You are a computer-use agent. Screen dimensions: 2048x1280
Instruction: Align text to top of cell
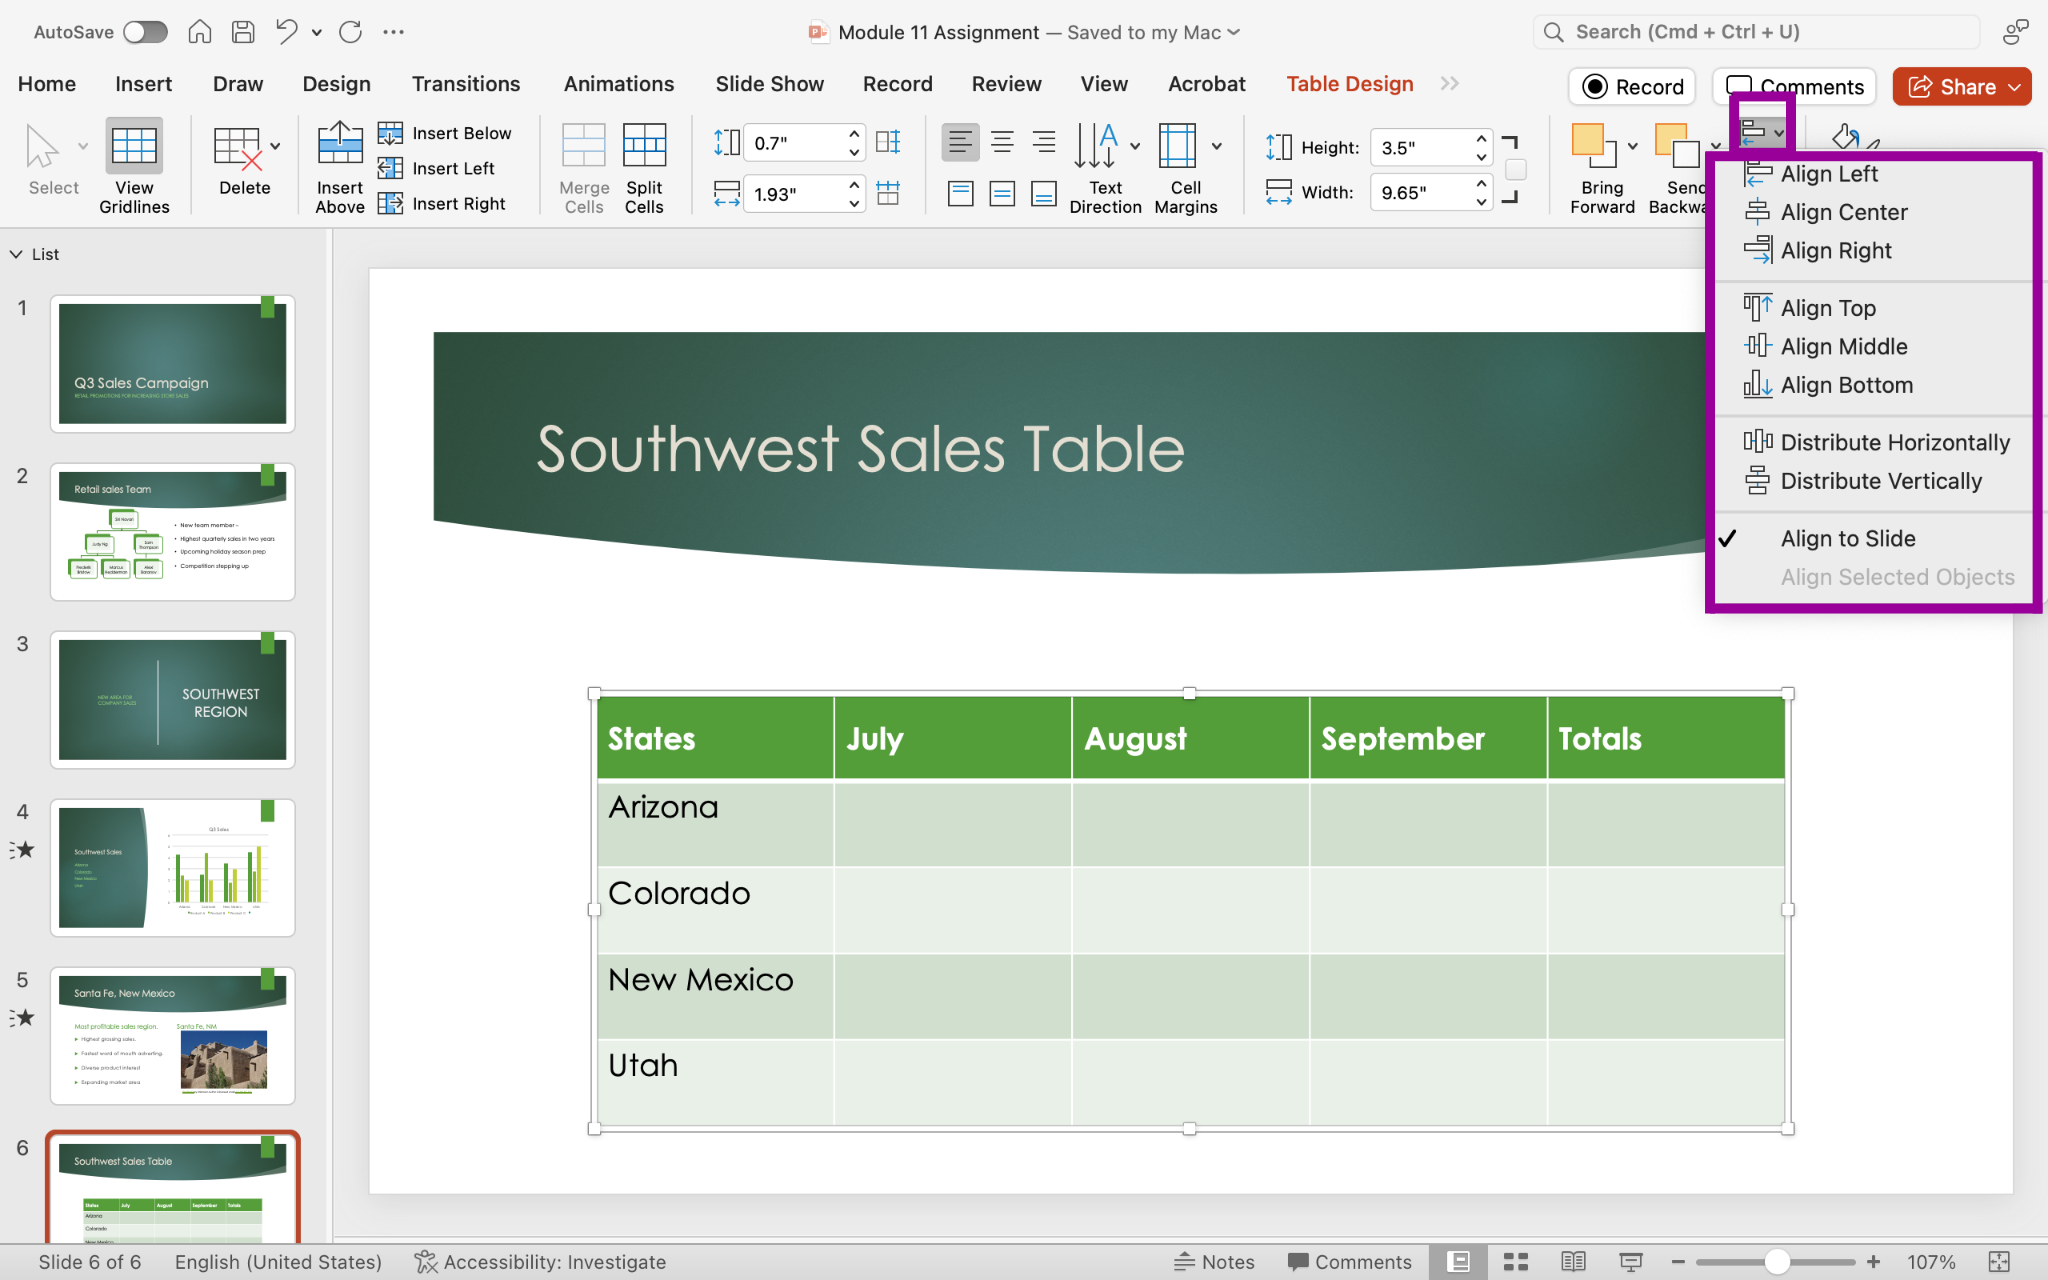coord(960,193)
